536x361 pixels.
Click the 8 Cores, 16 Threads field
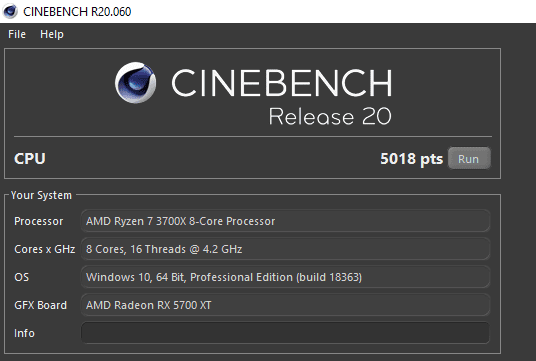(x=285, y=249)
